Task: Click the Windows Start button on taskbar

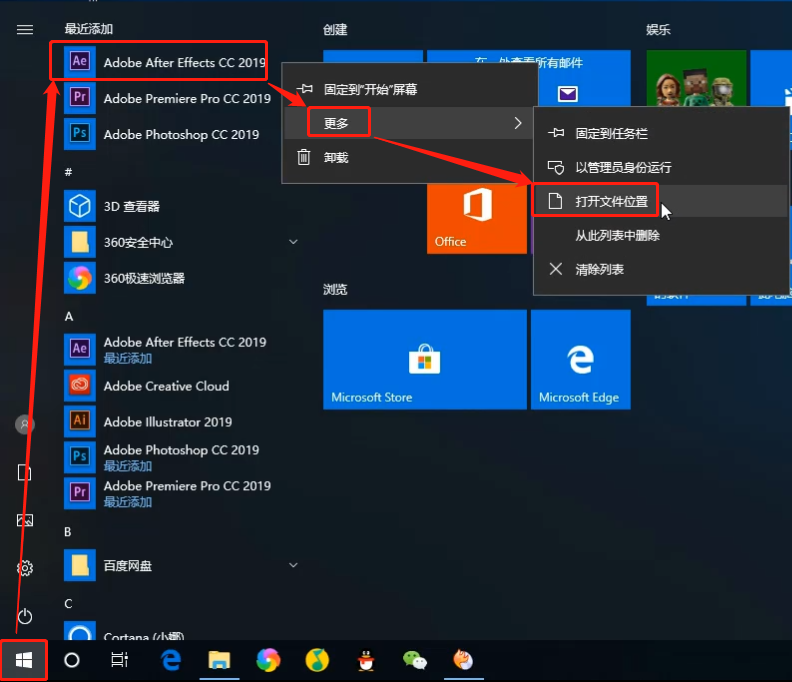Action: click(24, 660)
